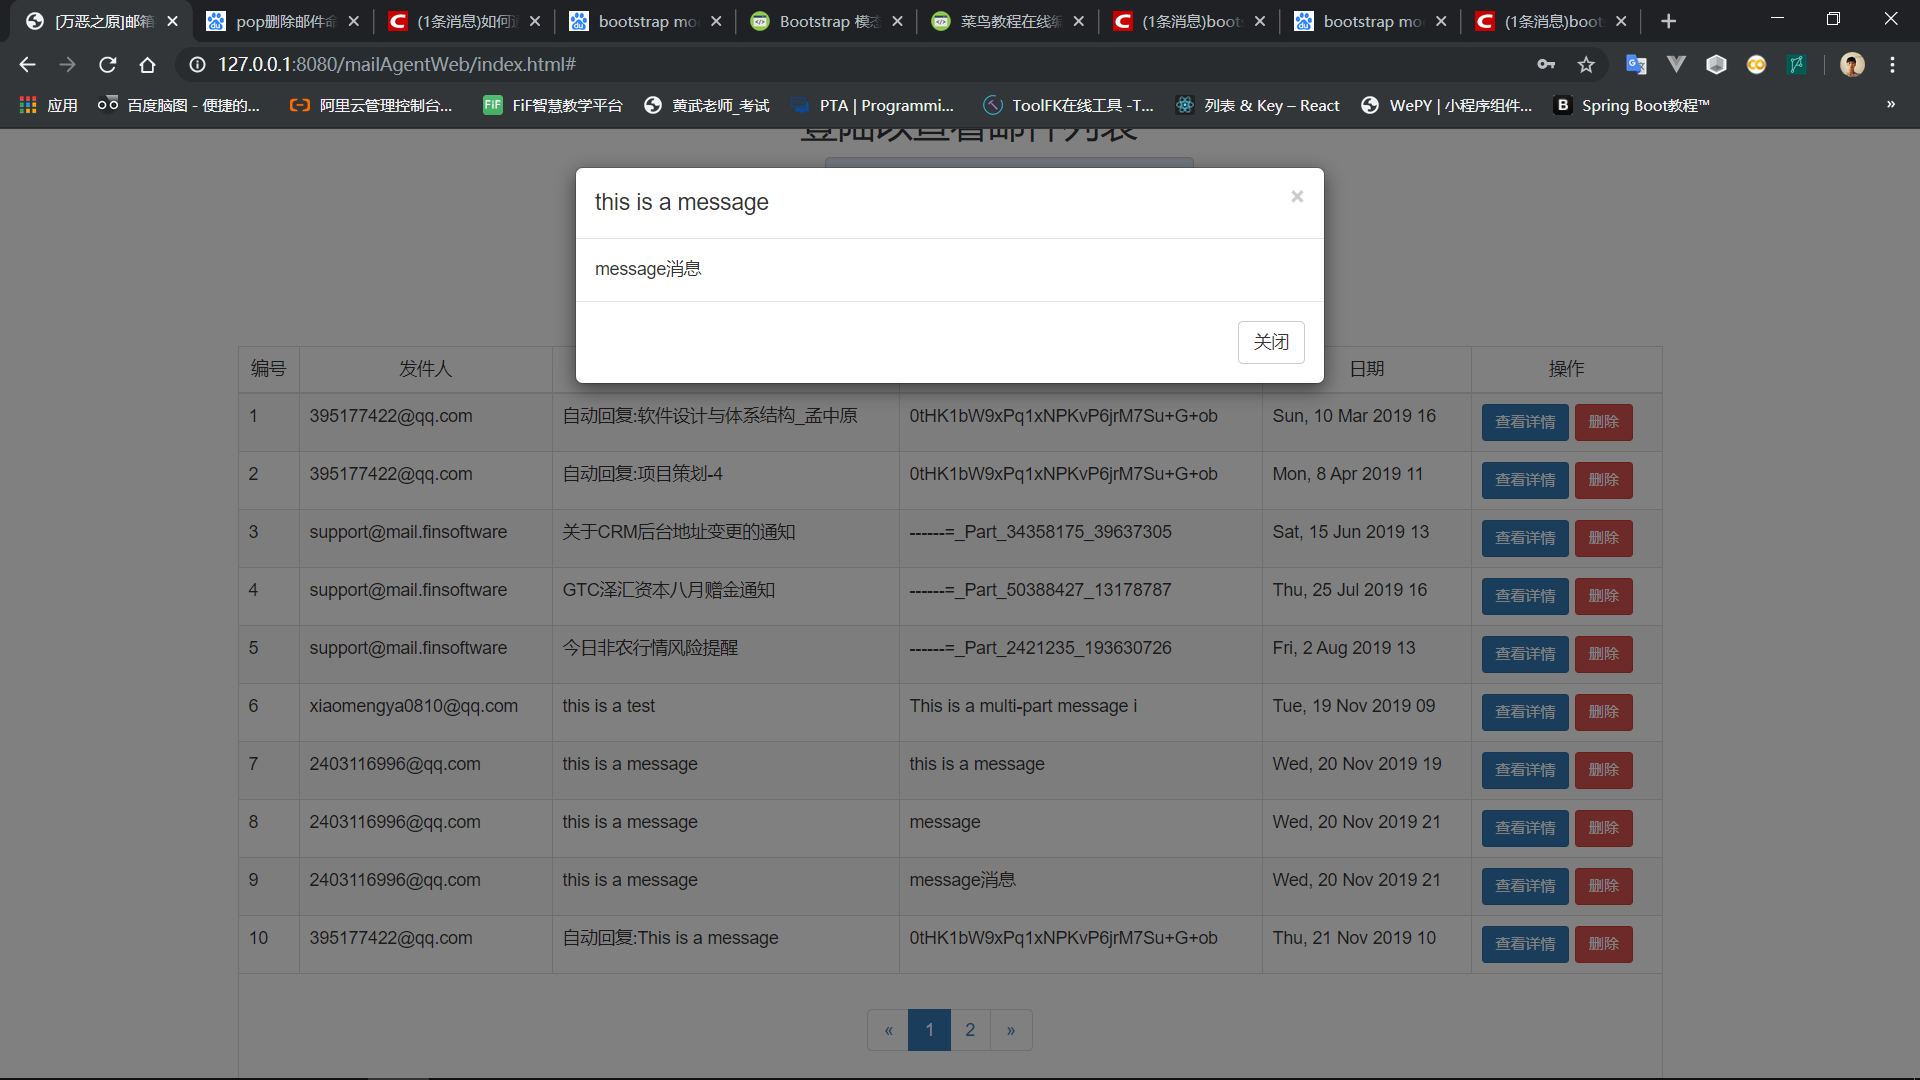This screenshot has height=1080, width=1920.
Task: Open a new browser tab
Action: click(1668, 21)
